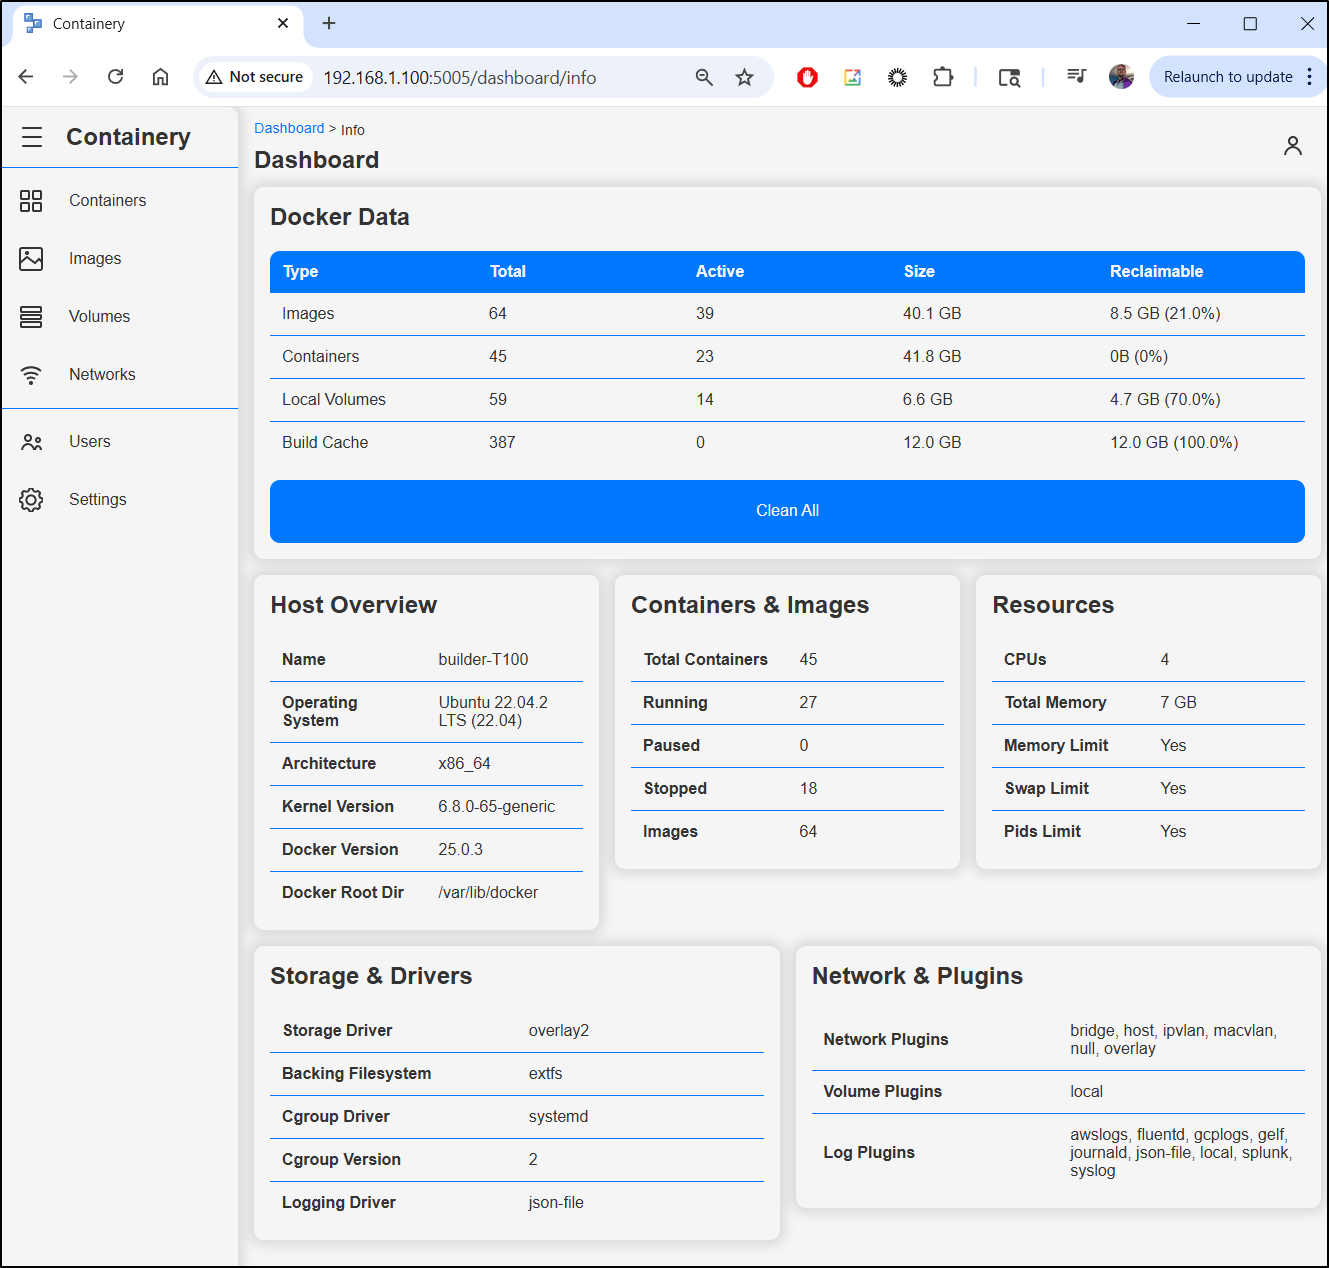Close the Containery browser tab
The width and height of the screenshot is (1329, 1268).
tap(283, 23)
